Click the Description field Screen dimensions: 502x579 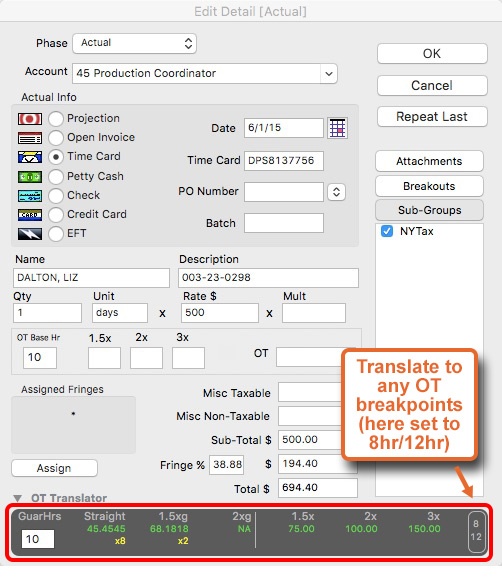268,278
